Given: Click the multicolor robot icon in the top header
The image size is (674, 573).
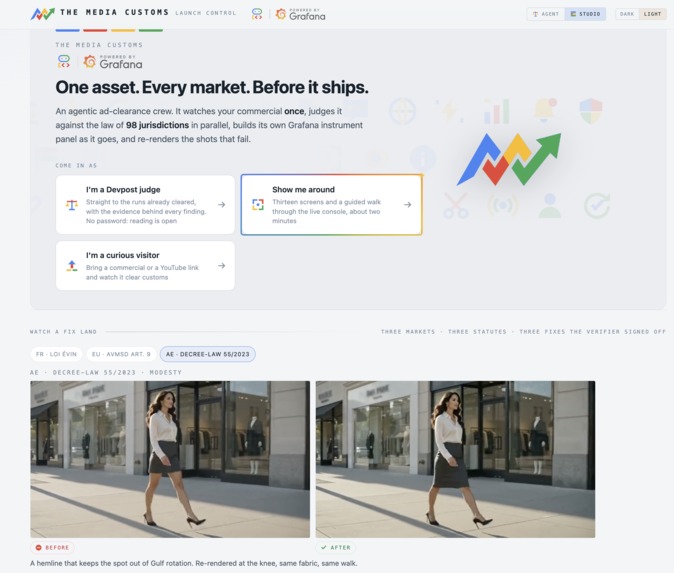Looking at the screenshot, I should coord(257,14).
